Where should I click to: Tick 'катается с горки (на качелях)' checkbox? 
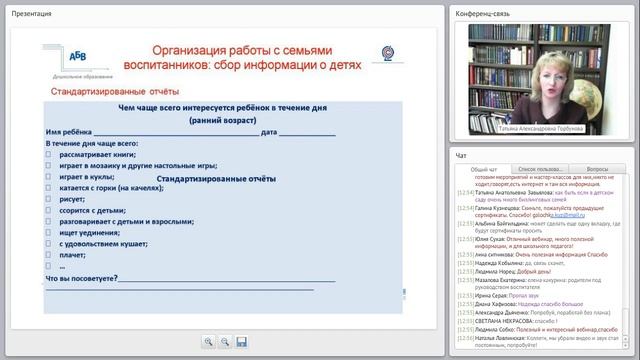click(48, 188)
